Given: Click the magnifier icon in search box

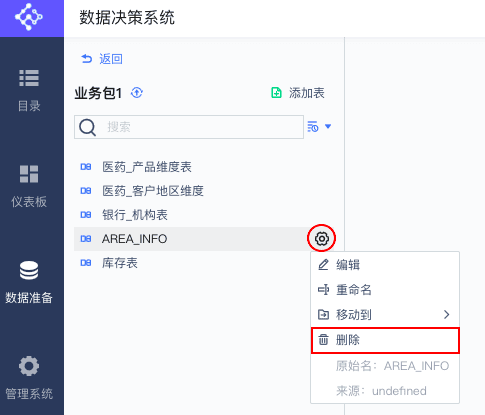Looking at the screenshot, I should (x=87, y=127).
